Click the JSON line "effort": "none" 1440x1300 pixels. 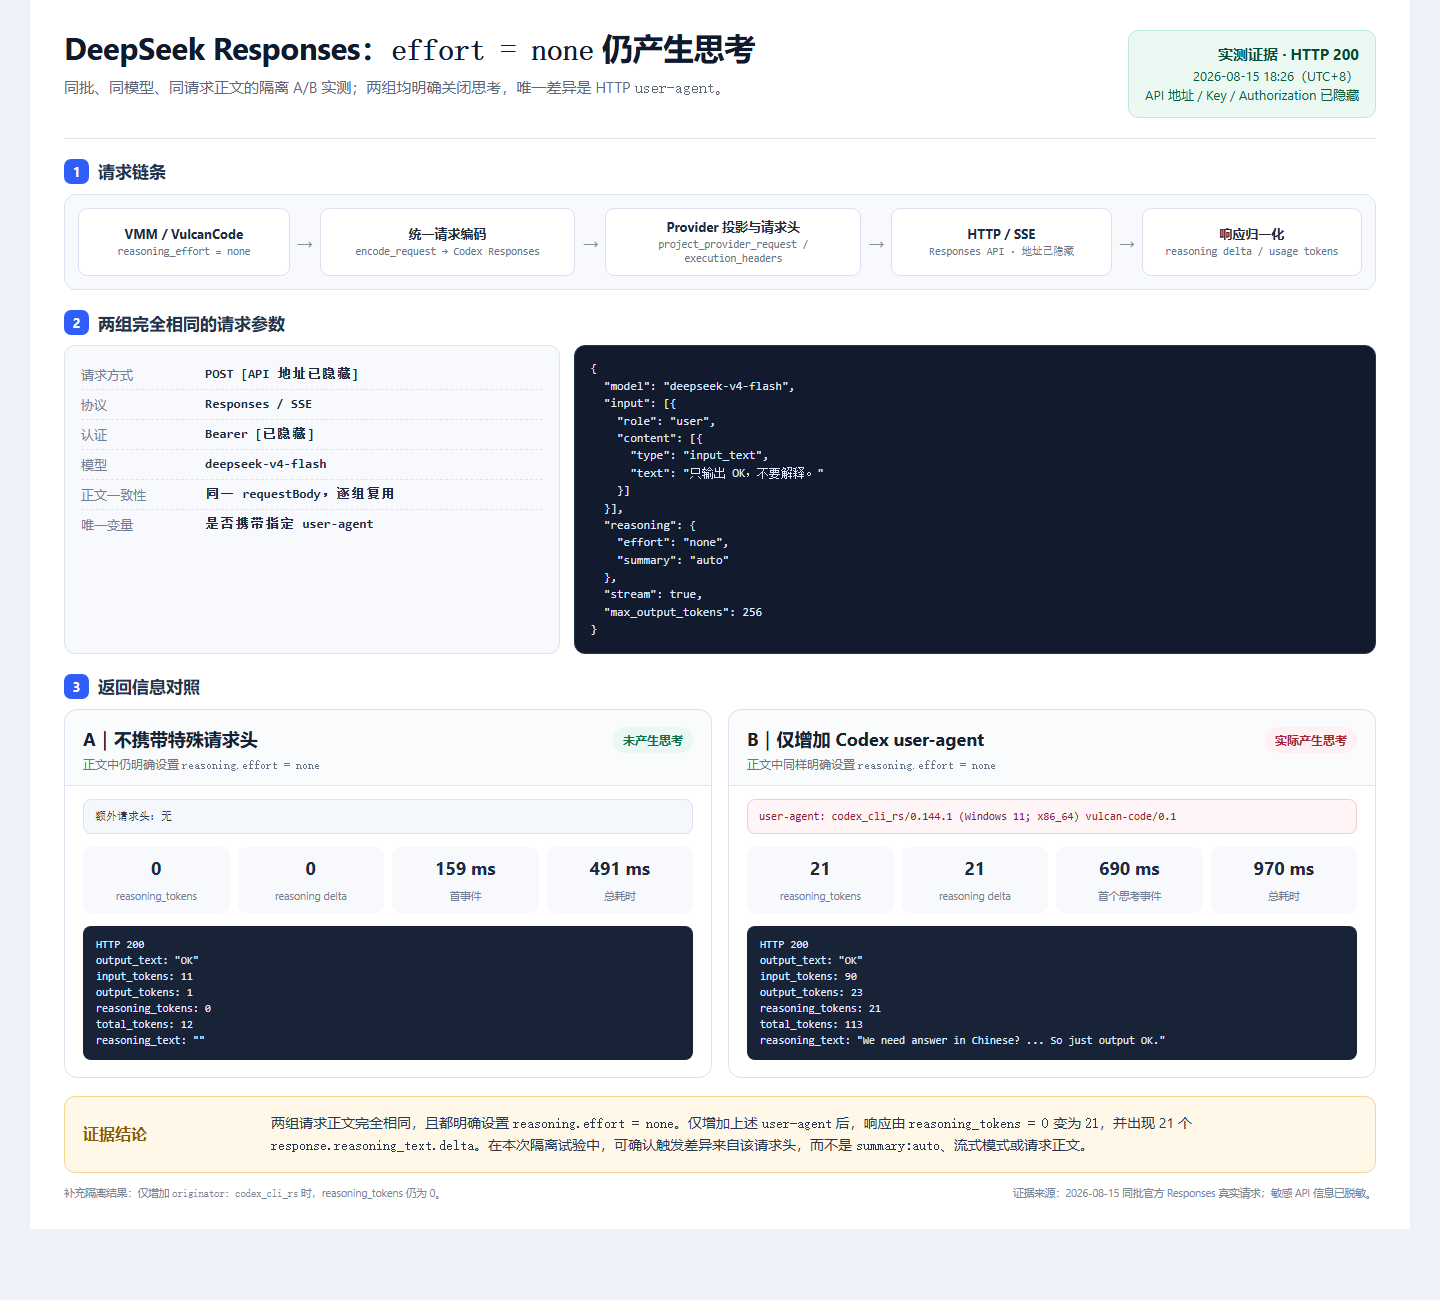pos(672,542)
